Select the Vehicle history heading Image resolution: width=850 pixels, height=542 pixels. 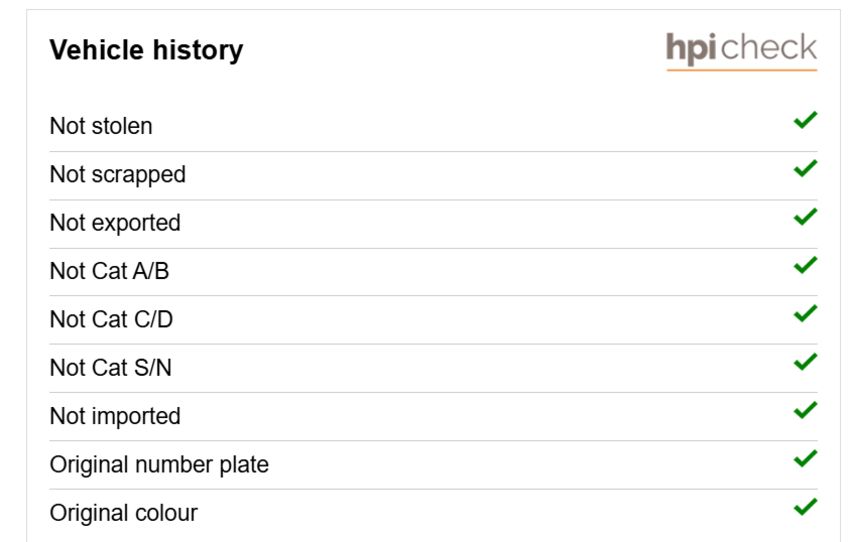[x=146, y=50]
